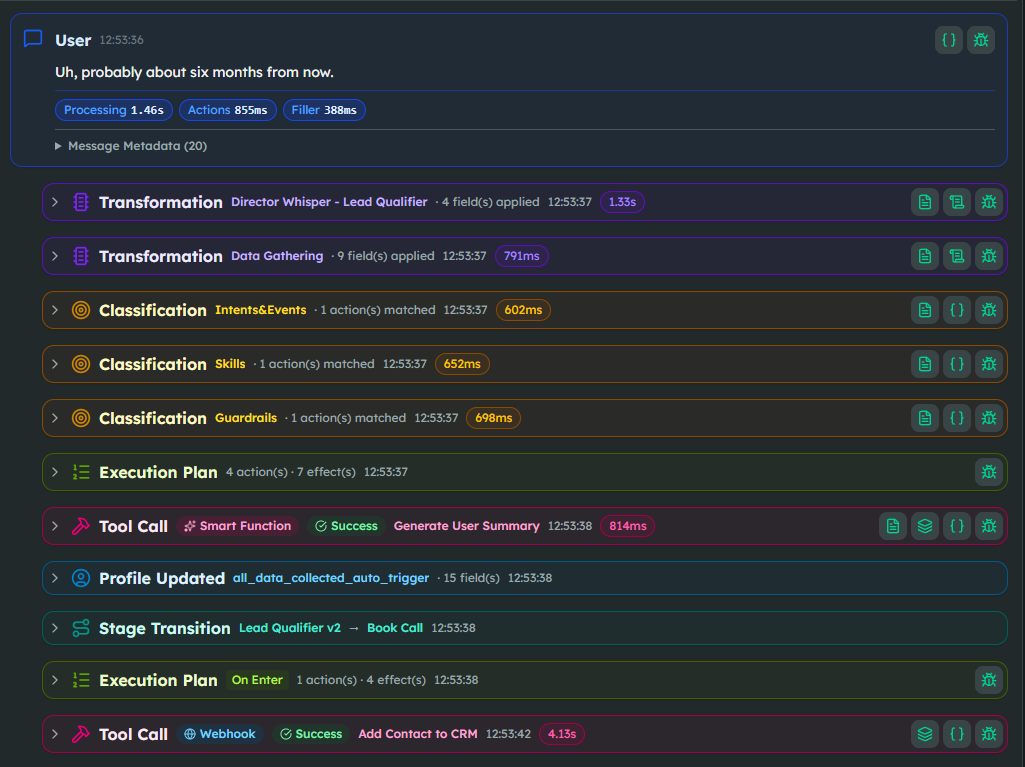This screenshot has height=767, width=1025.
Task: Open layers icon on Generate User Summary row
Action: (x=924, y=526)
